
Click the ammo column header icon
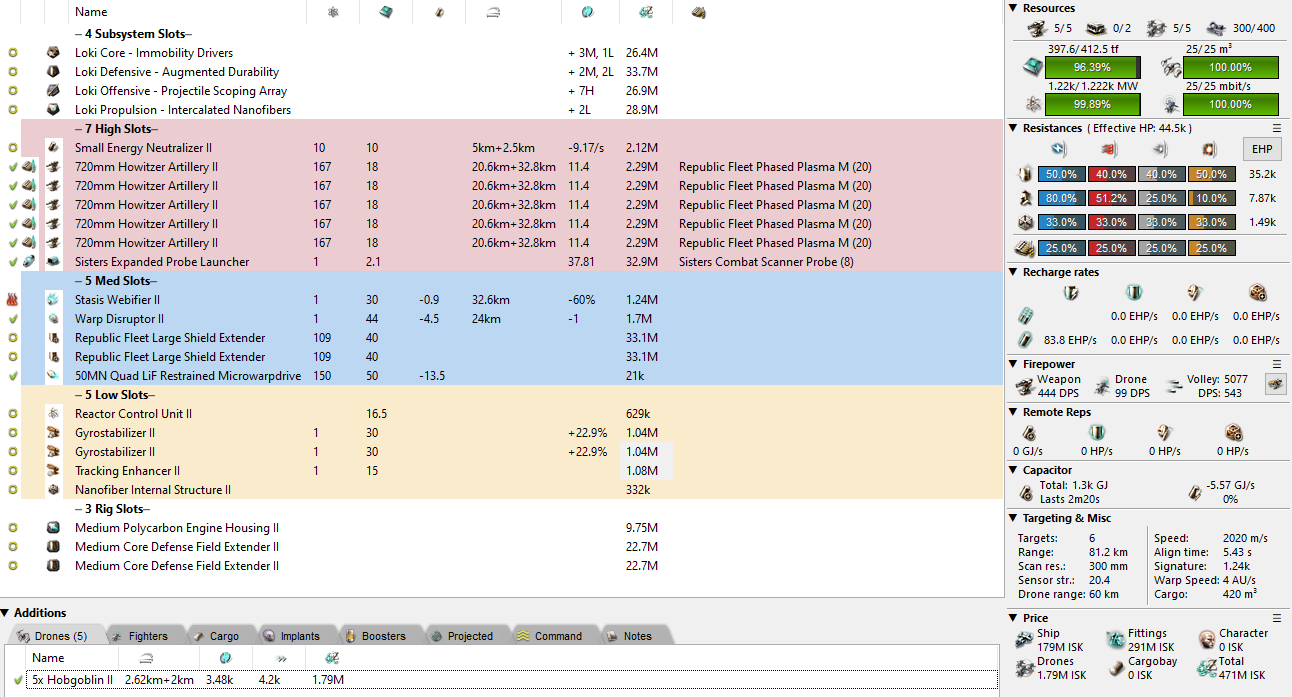[698, 12]
